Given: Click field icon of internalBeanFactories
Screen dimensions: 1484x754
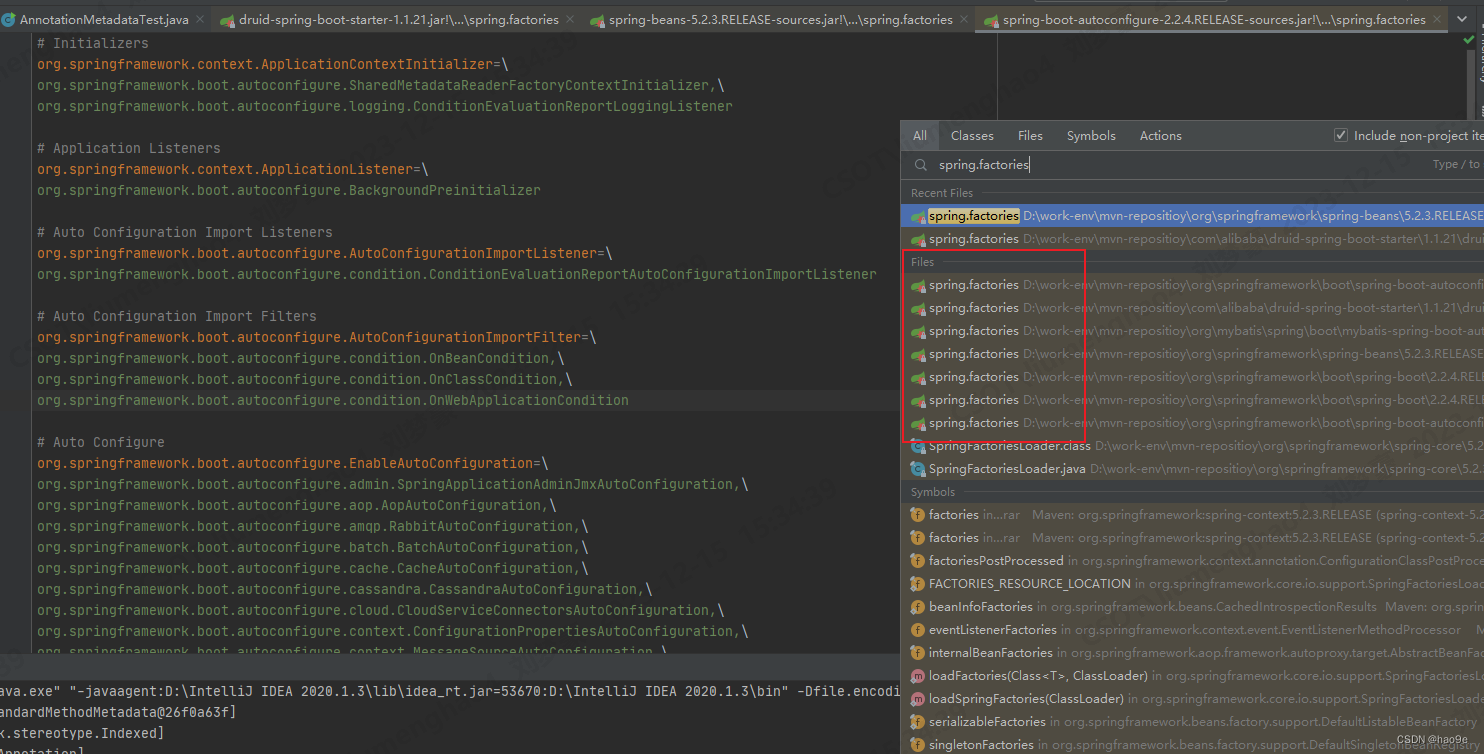Looking at the screenshot, I should 918,653.
